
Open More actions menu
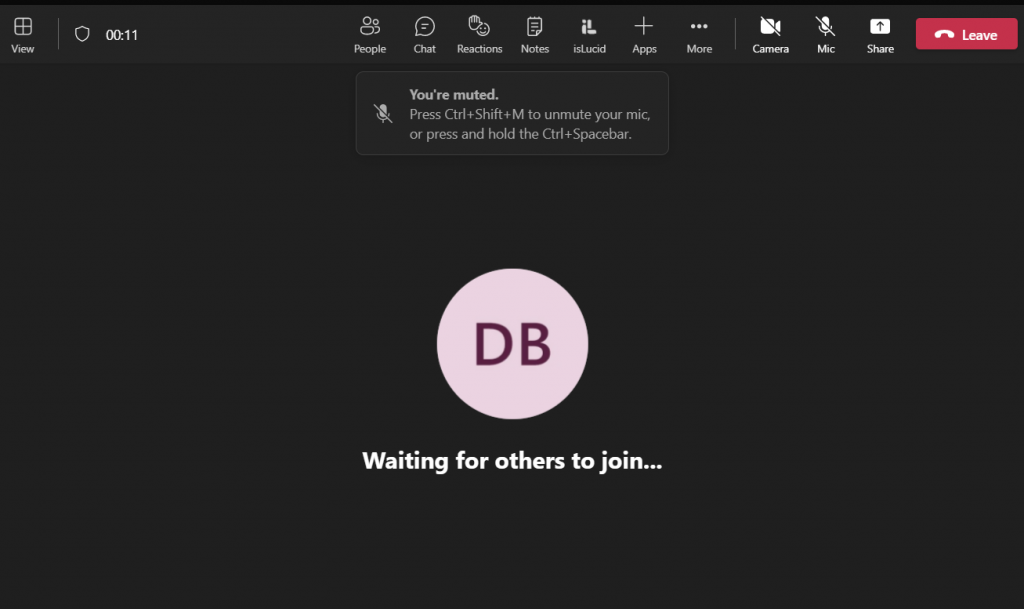click(x=699, y=35)
